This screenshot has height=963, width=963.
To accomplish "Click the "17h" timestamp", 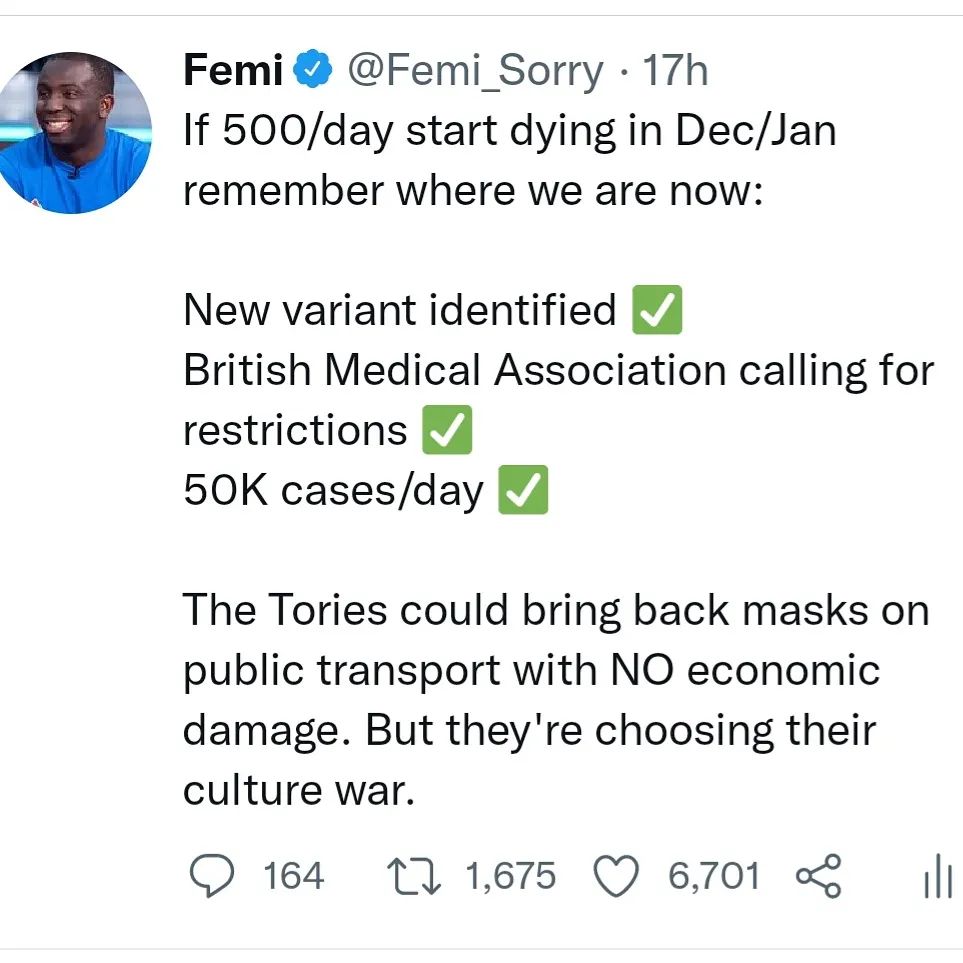I will coord(675,72).
